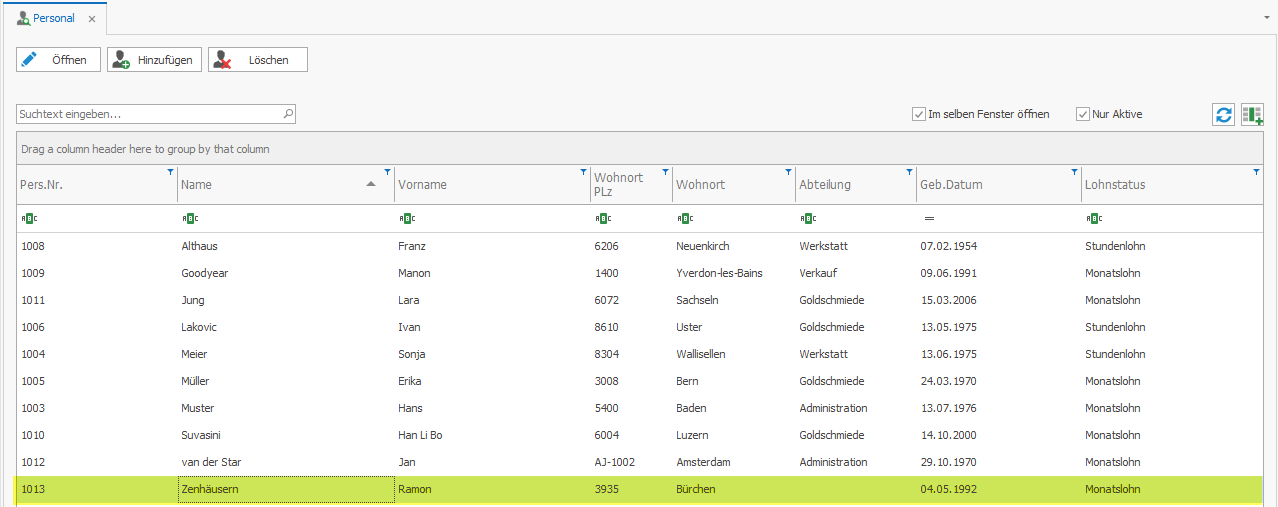Click the filter icon on Abteilung column
The width and height of the screenshot is (1278, 507).
pyautogui.click(x=909, y=172)
